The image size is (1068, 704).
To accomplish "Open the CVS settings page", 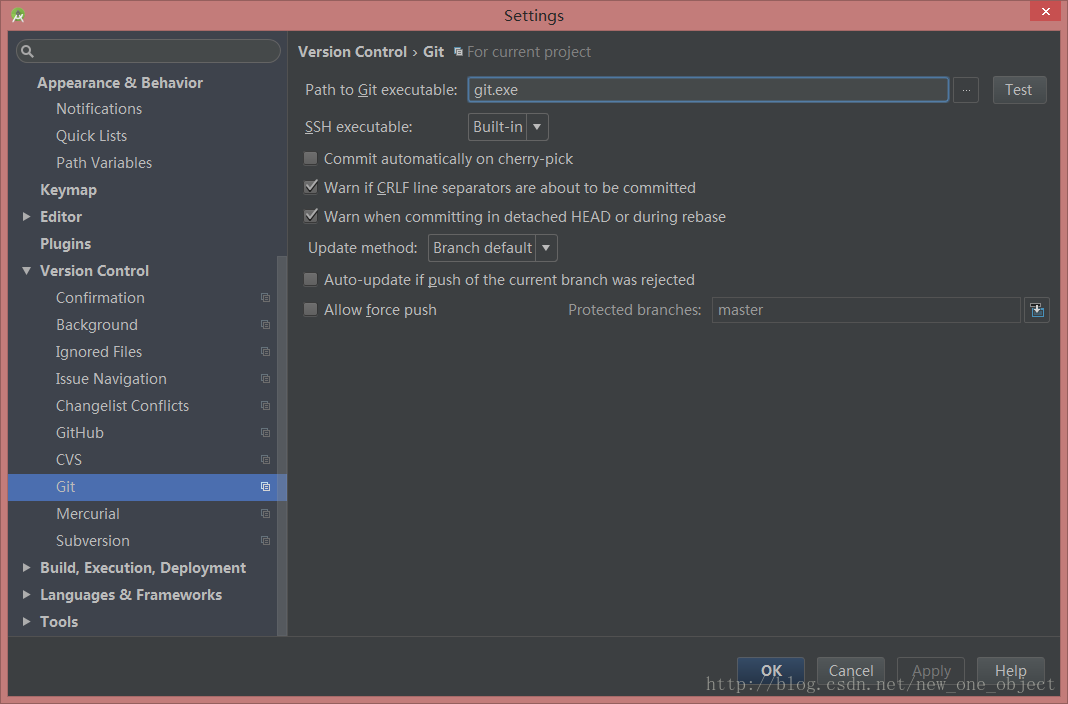I will [x=69, y=460].
